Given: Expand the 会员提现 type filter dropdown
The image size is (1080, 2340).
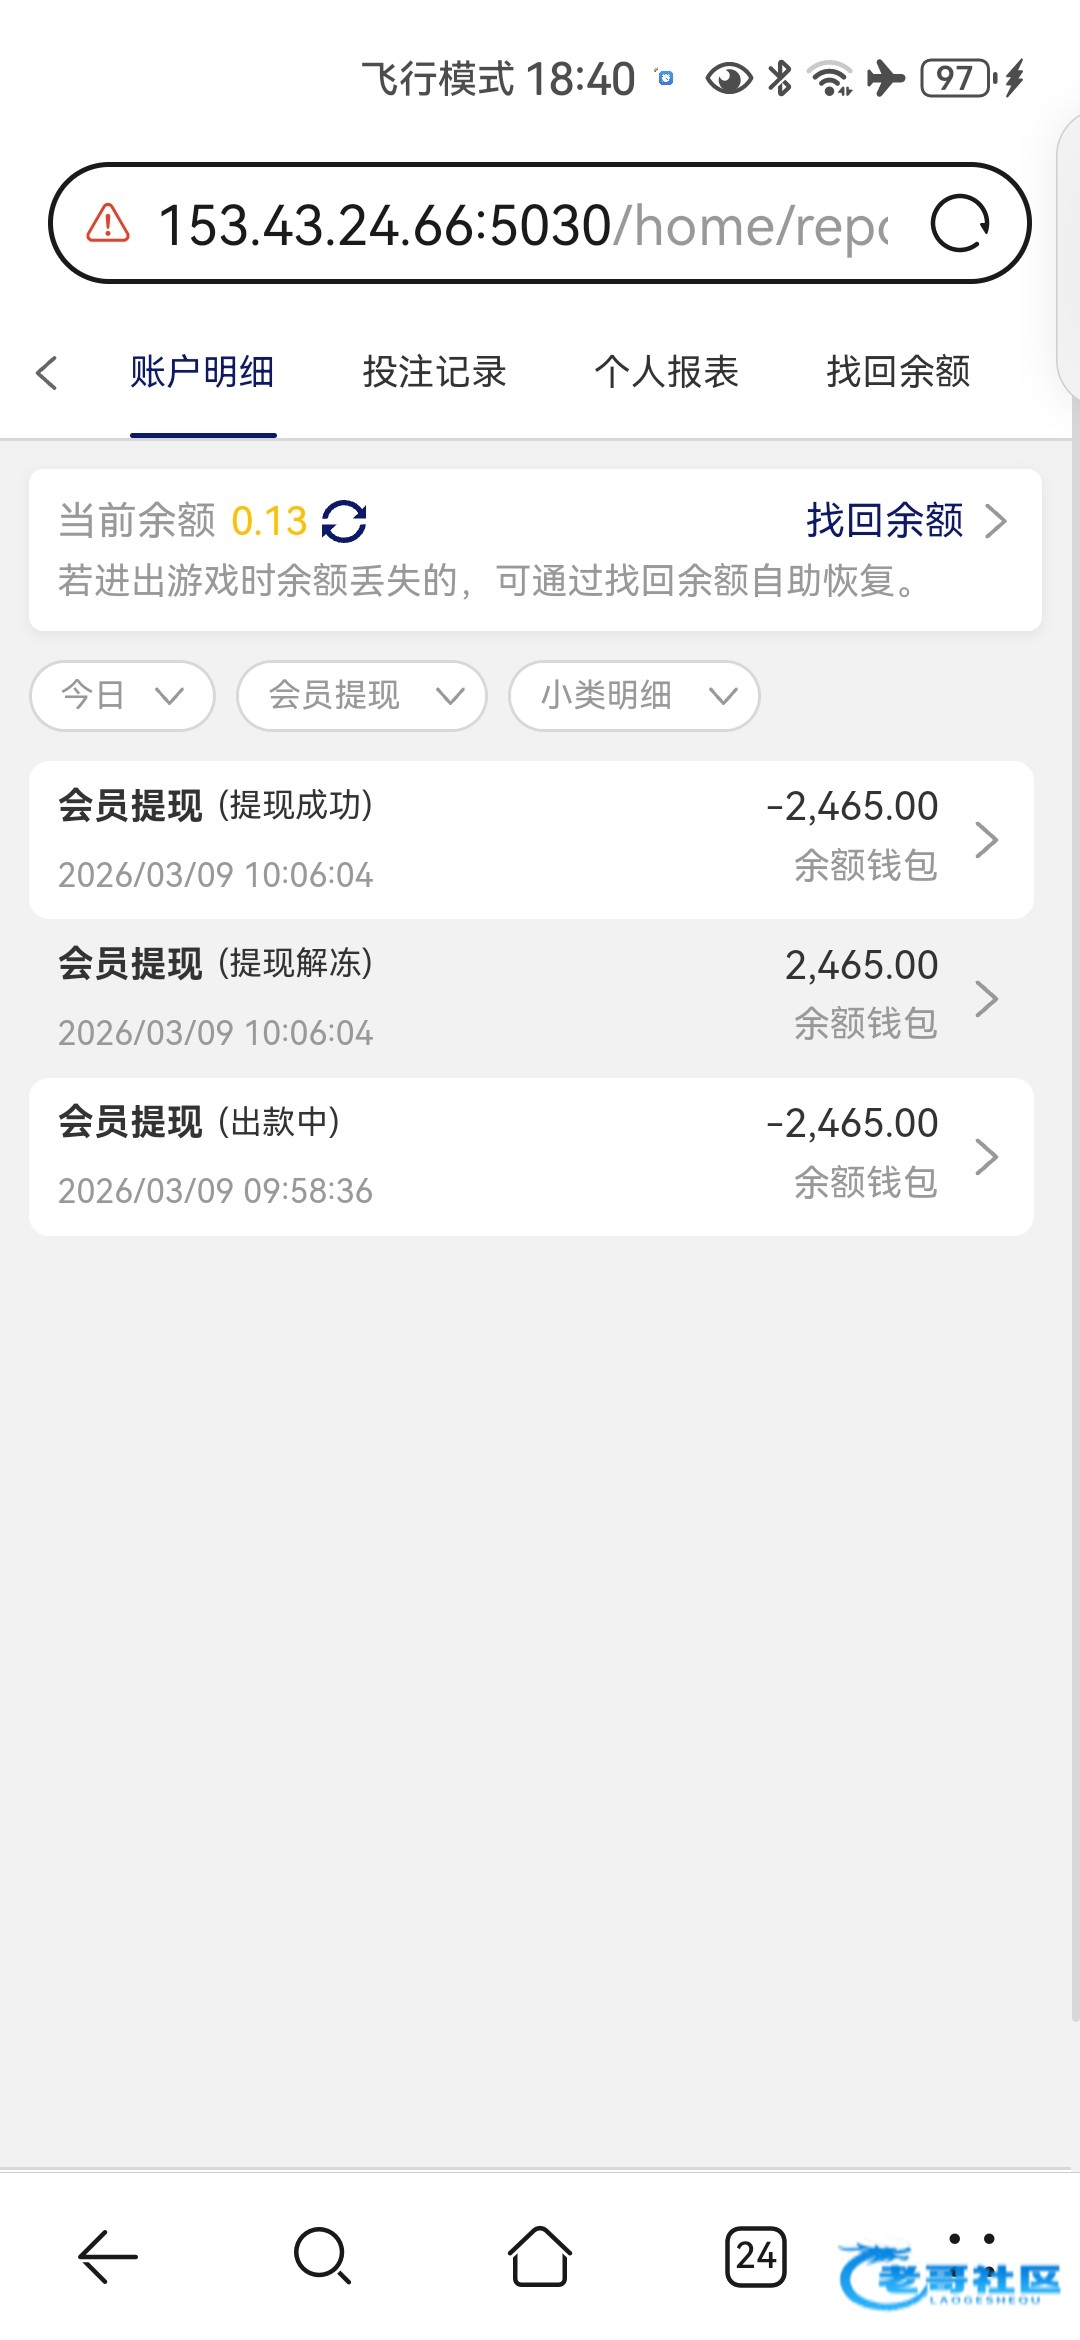Looking at the screenshot, I should click(362, 695).
